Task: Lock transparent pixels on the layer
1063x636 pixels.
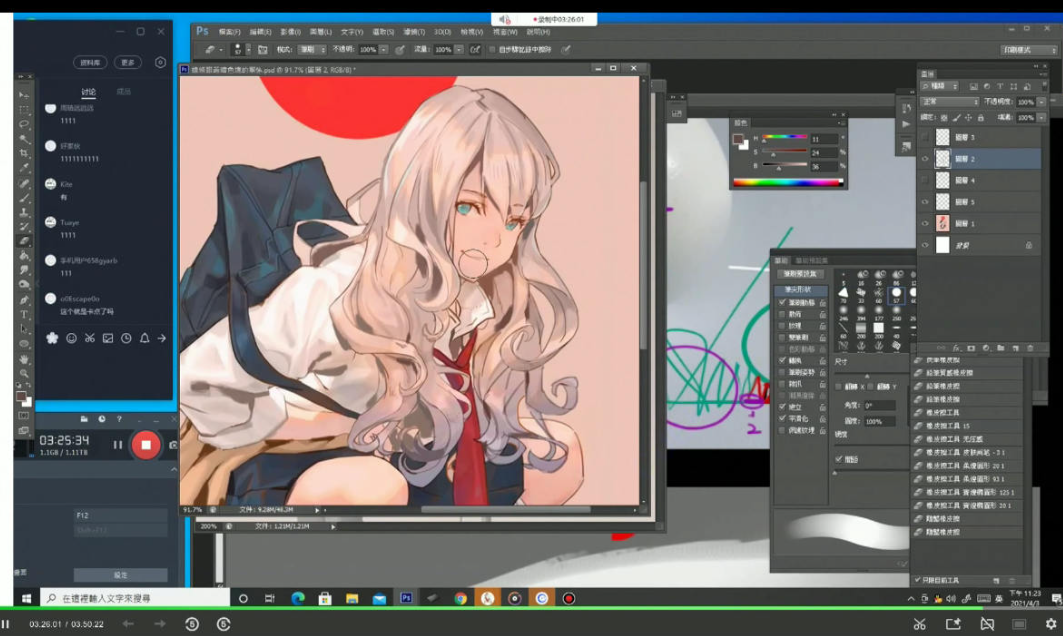Action: (944, 118)
